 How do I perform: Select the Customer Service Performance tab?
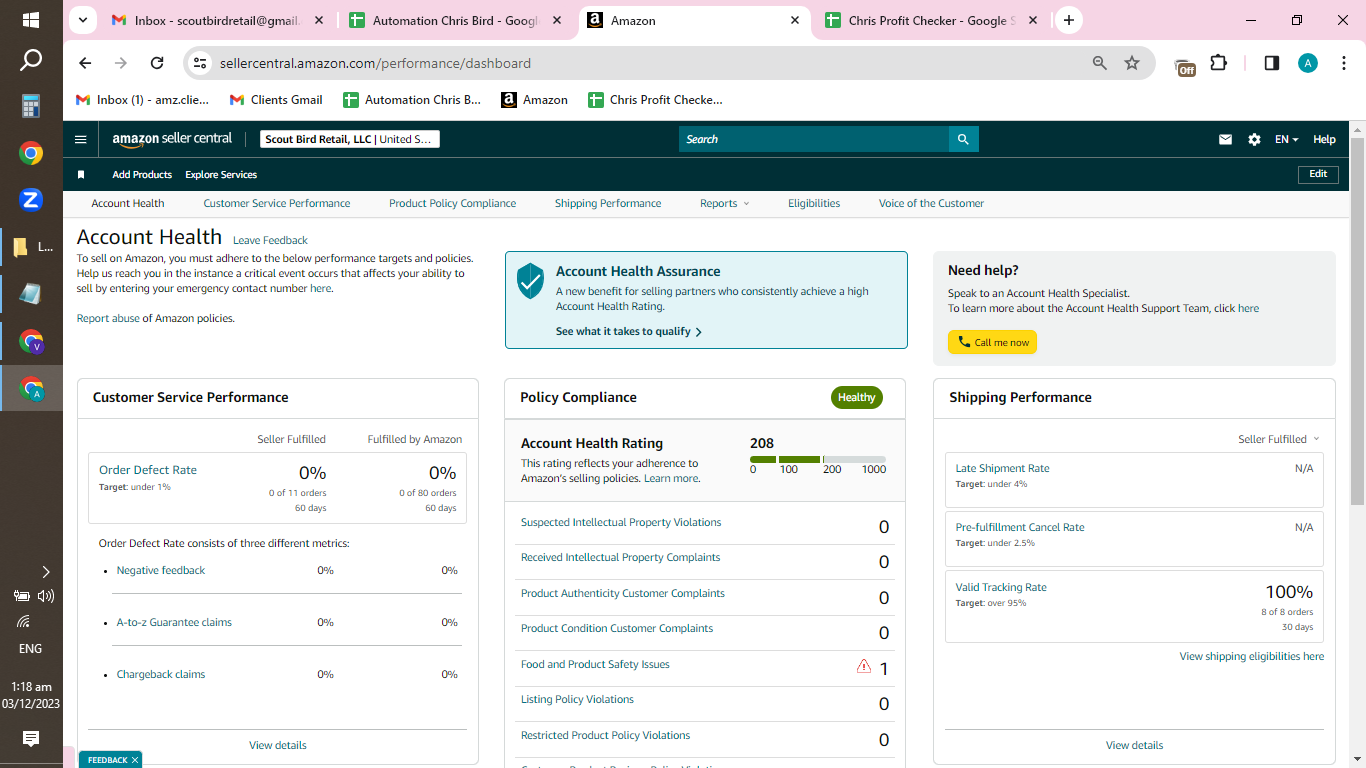click(277, 203)
